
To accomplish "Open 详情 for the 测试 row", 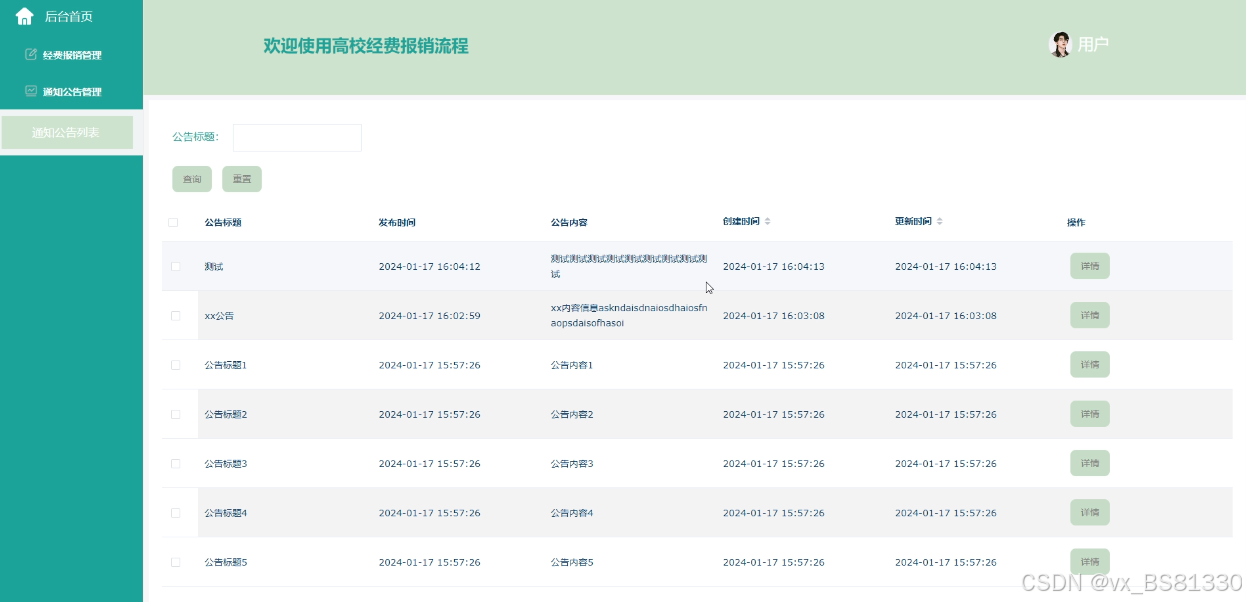I will coord(1090,266).
